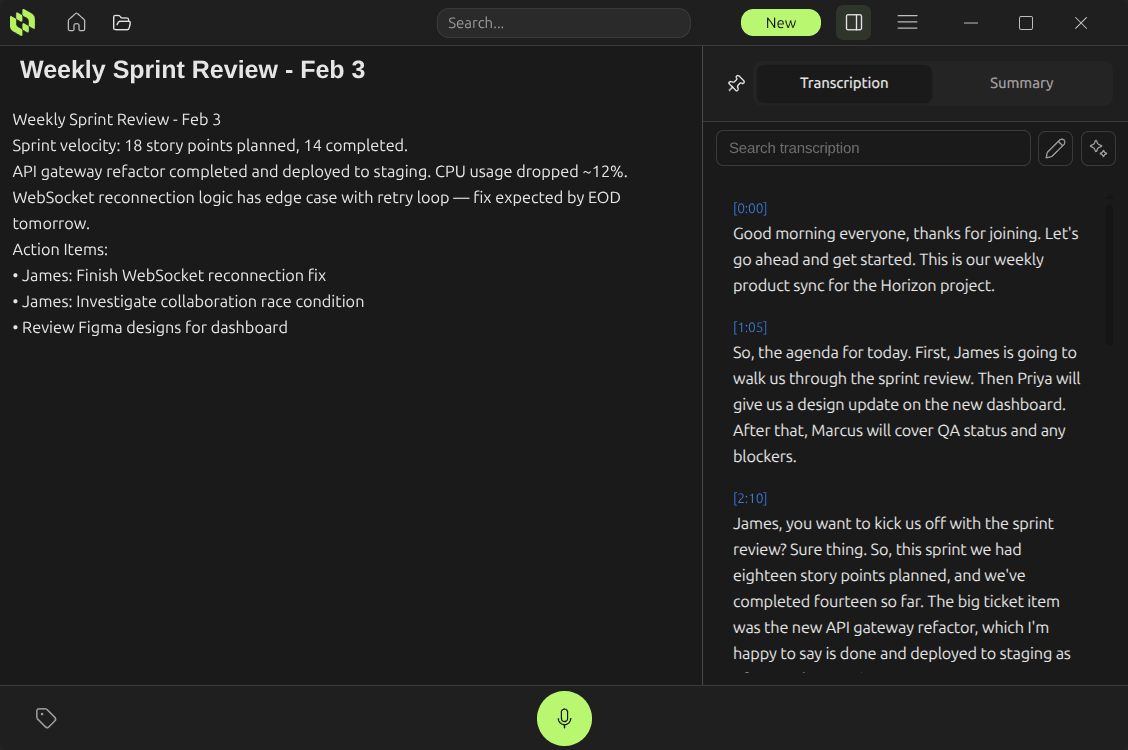The height and width of the screenshot is (750, 1128).
Task: Open the Home view
Action: coord(76,22)
